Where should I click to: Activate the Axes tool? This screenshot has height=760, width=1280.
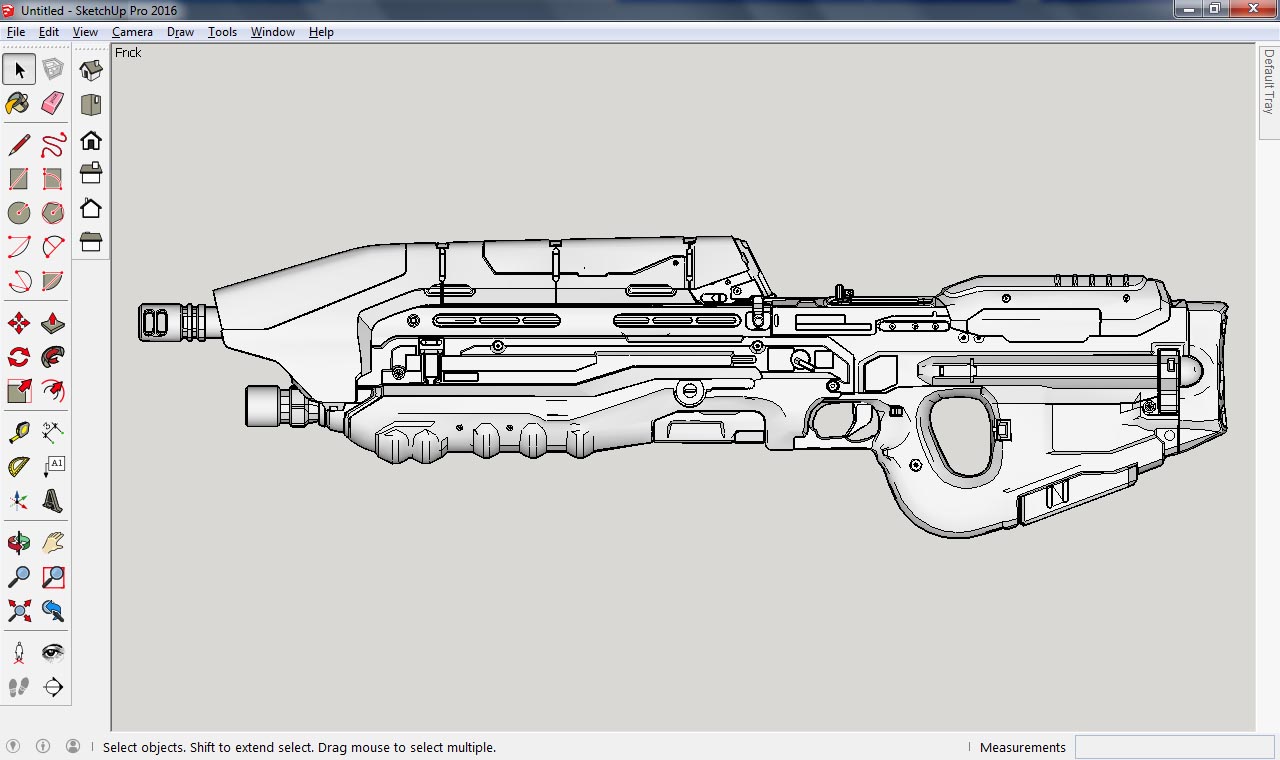tap(19, 501)
